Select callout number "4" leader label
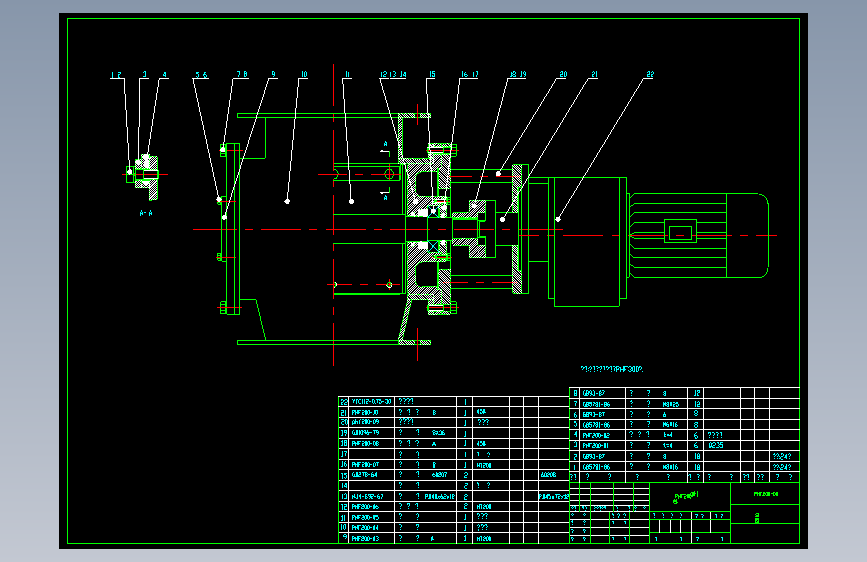This screenshot has width=867, height=562. pyautogui.click(x=164, y=74)
